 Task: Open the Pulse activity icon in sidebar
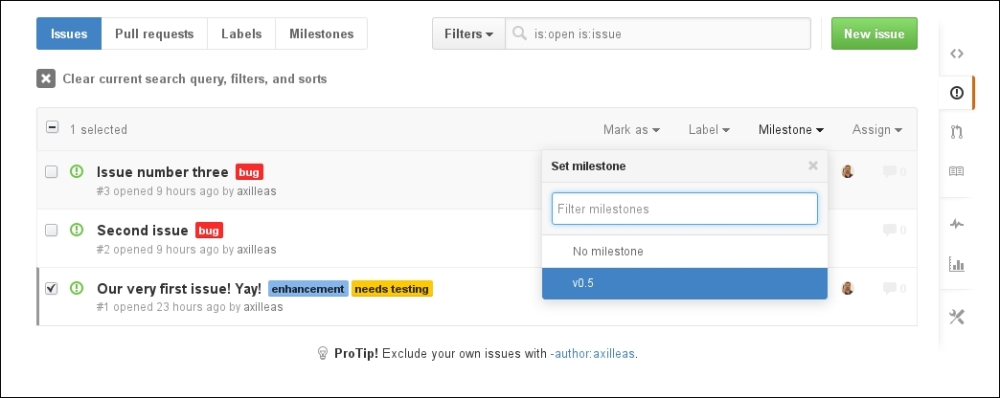pos(956,224)
